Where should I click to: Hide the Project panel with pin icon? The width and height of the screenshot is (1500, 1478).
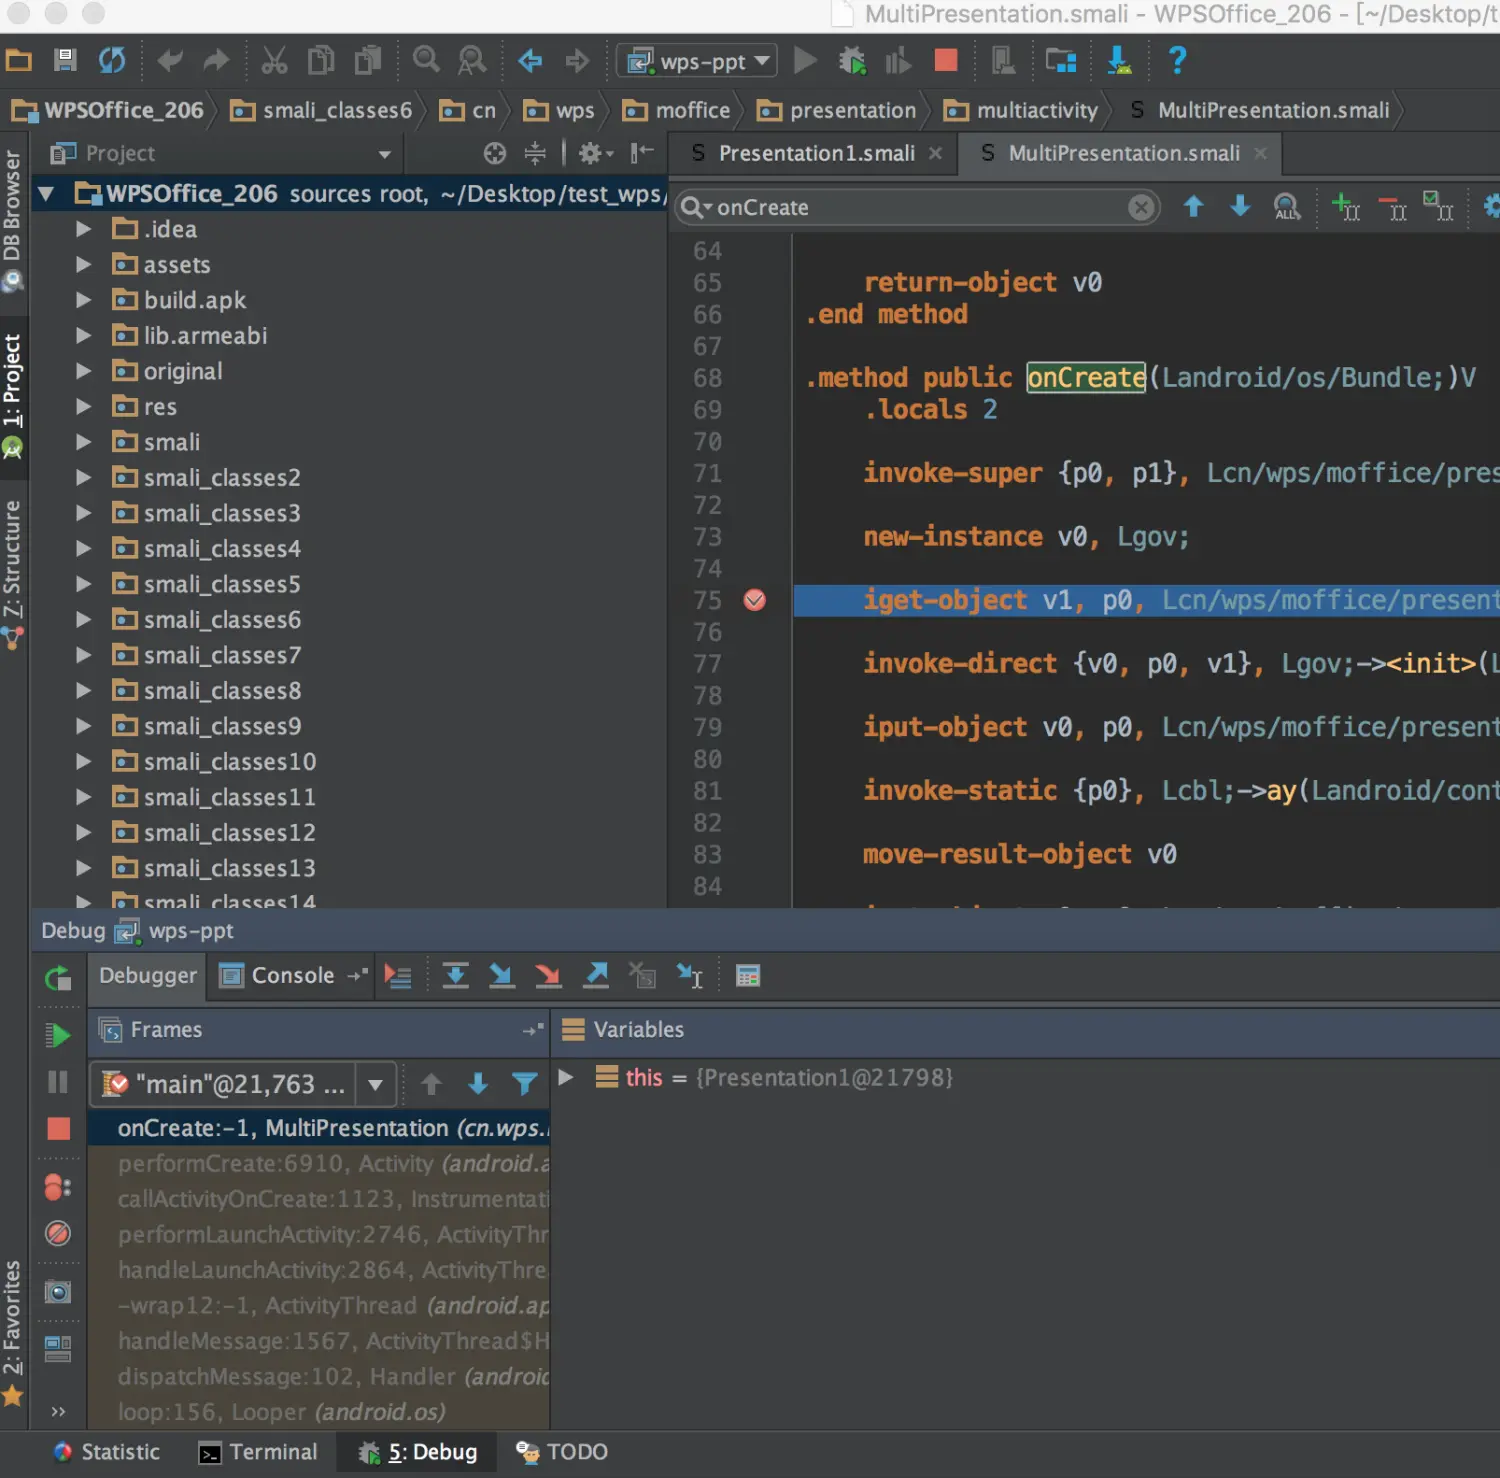click(642, 153)
